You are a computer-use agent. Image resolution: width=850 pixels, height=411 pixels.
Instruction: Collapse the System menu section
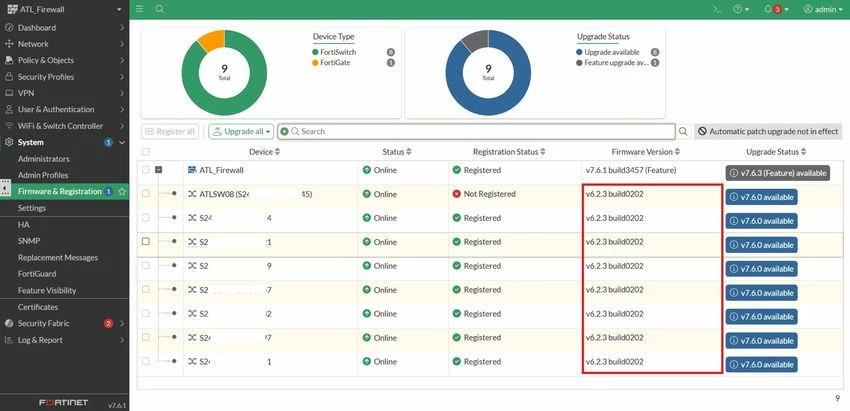65,142
